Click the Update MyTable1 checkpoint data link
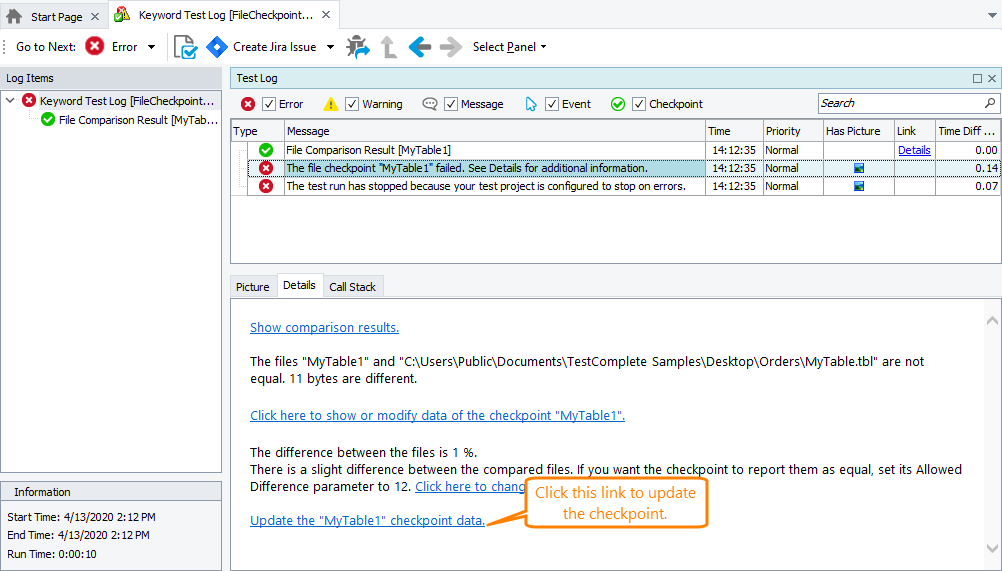The image size is (1002, 571). 367,521
